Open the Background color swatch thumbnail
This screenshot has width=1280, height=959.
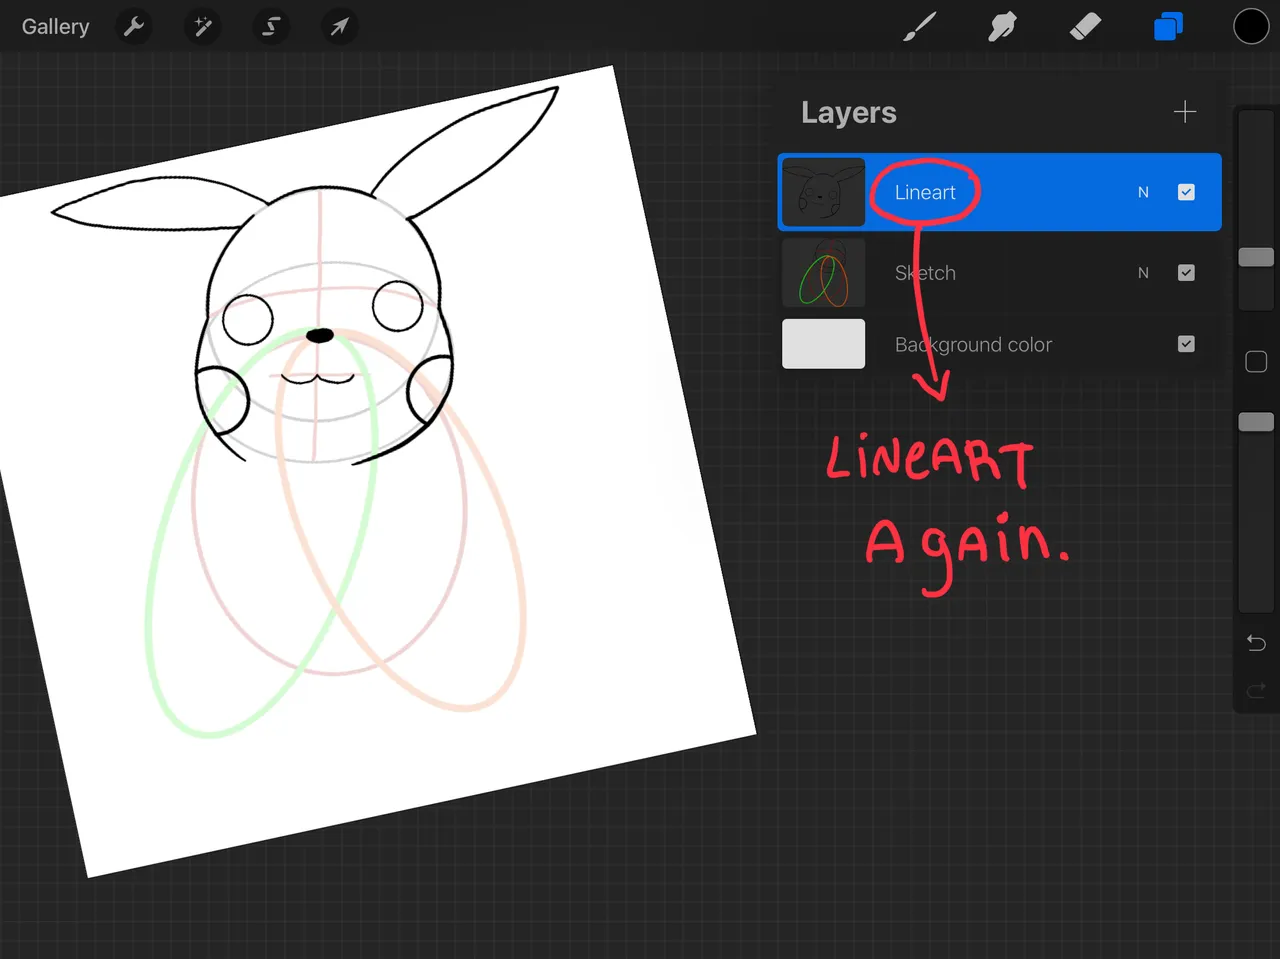pyautogui.click(x=823, y=344)
